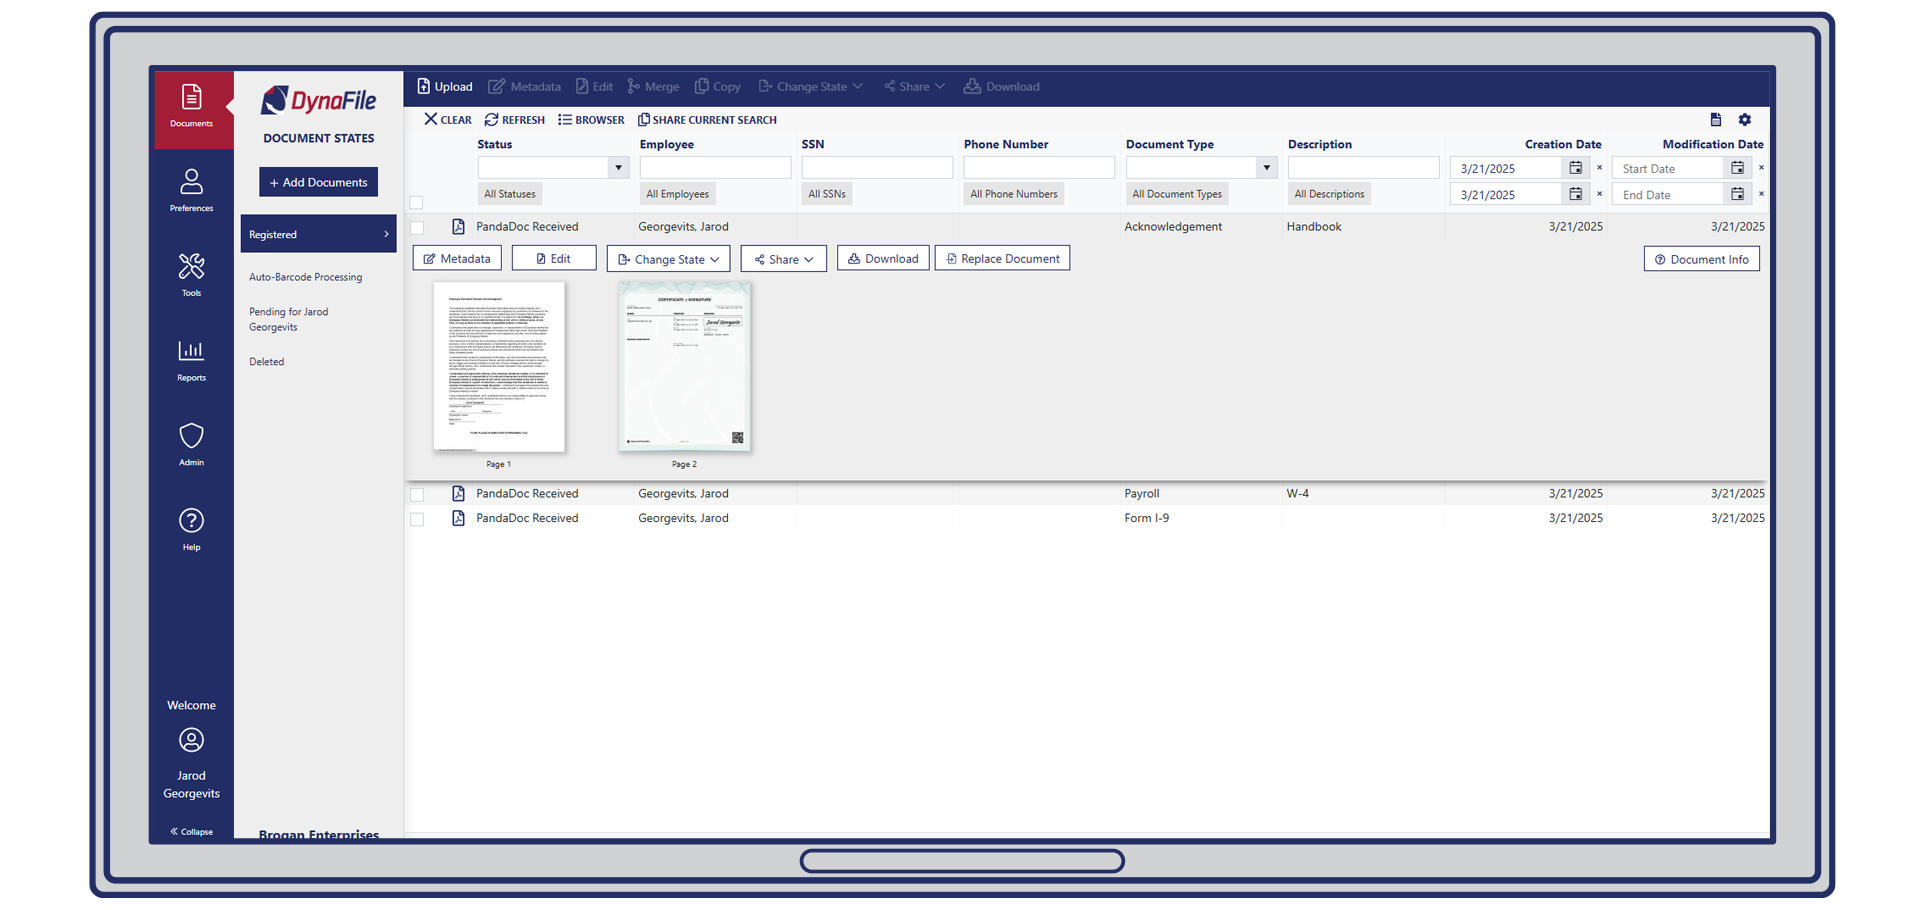Open search settings with the gear icon
Image resolution: width=1920 pixels, height=910 pixels.
click(1745, 119)
